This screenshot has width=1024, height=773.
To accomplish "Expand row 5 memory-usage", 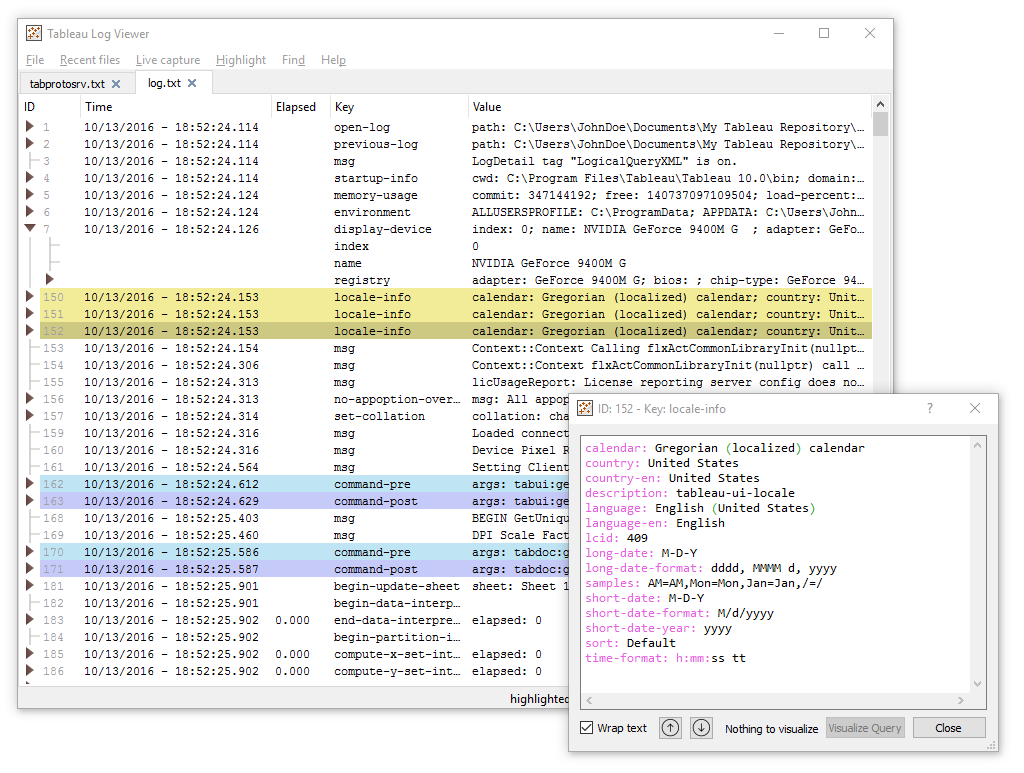I will tap(29, 194).
